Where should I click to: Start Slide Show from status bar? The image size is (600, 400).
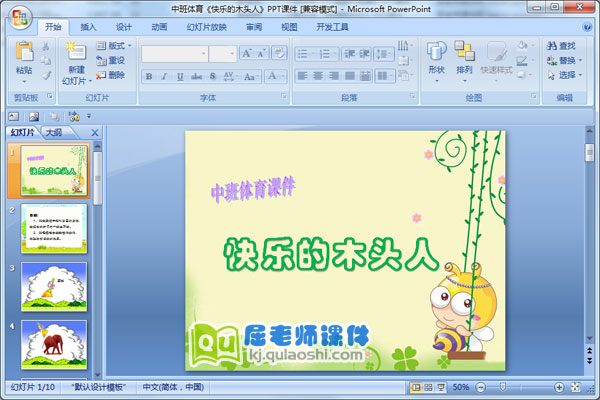click(441, 388)
